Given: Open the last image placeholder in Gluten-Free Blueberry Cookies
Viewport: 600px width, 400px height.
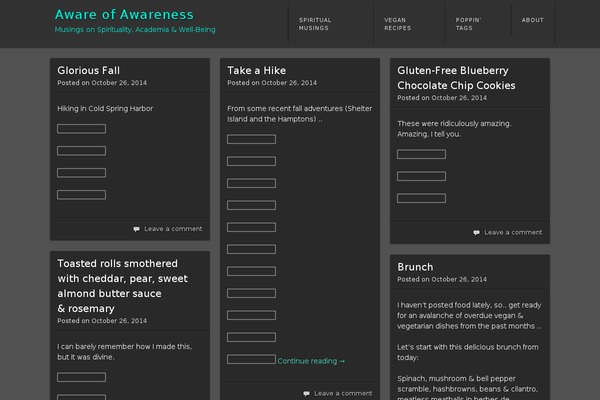Looking at the screenshot, I should click(x=421, y=198).
